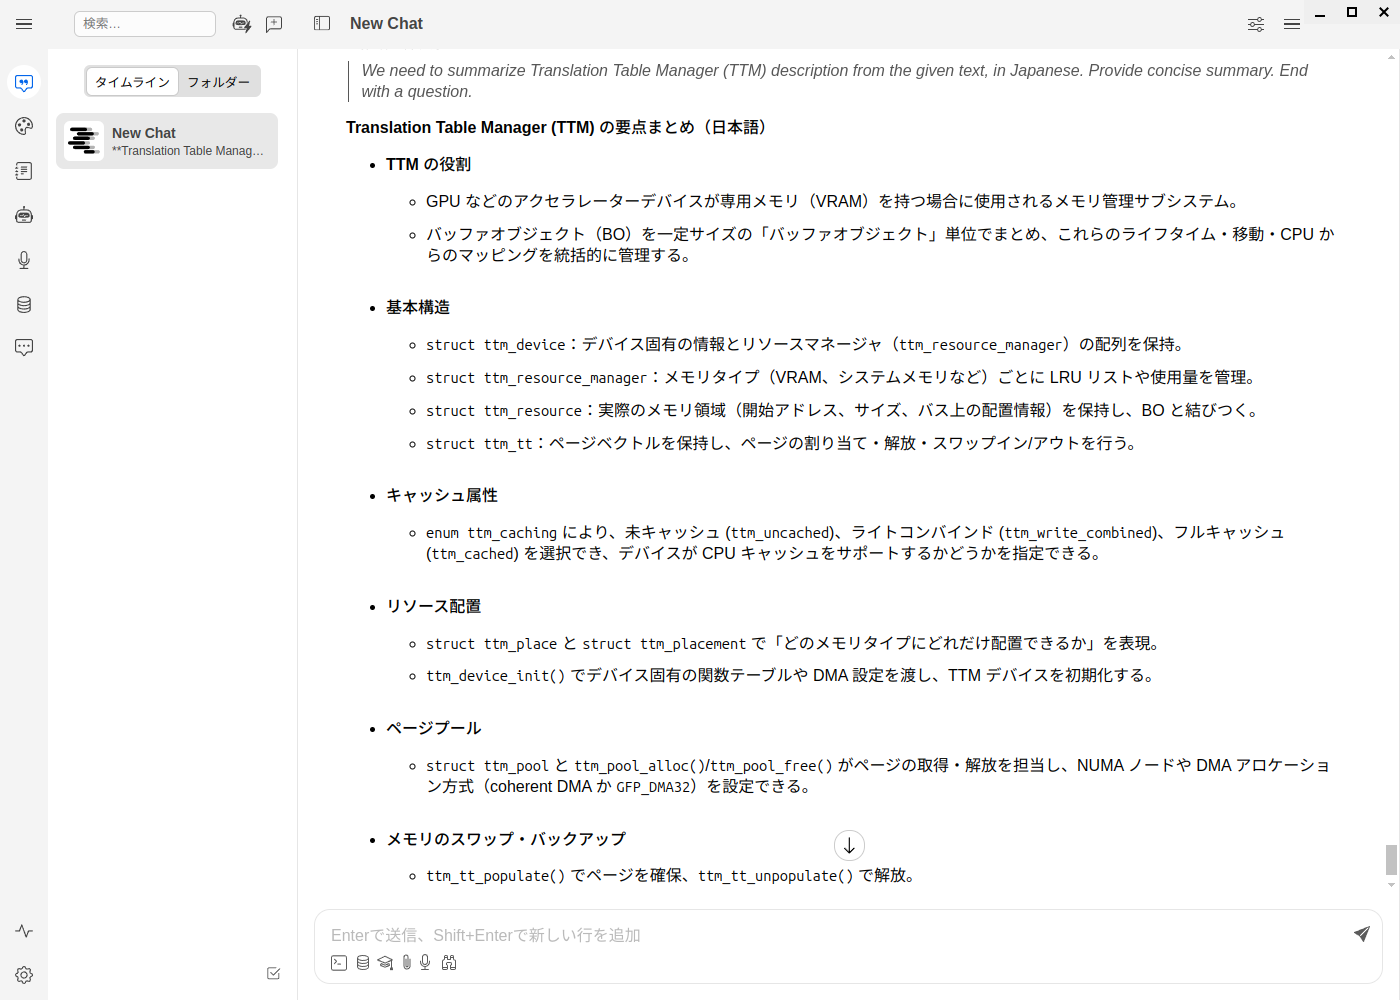
Task: Open the robot assistant icon in sidebar
Action: click(24, 215)
